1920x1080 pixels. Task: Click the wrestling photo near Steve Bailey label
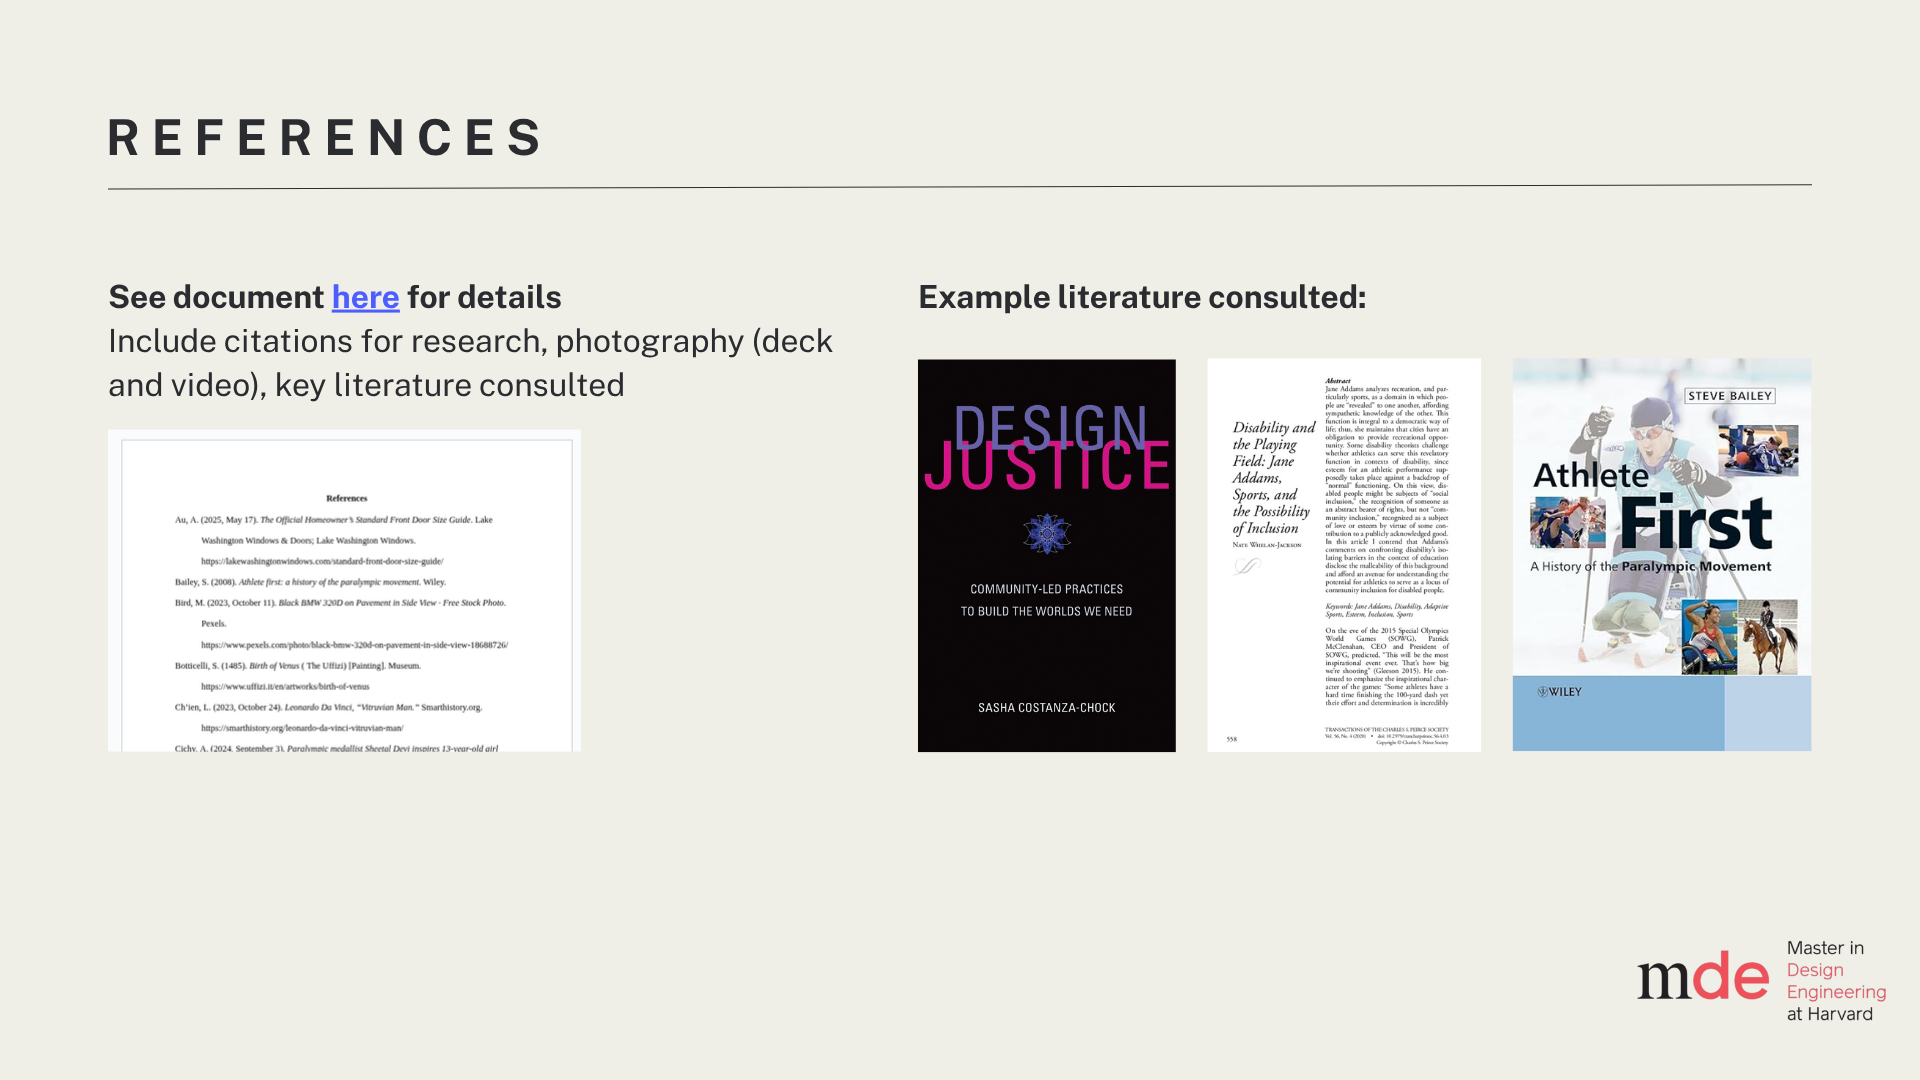pos(1758,450)
